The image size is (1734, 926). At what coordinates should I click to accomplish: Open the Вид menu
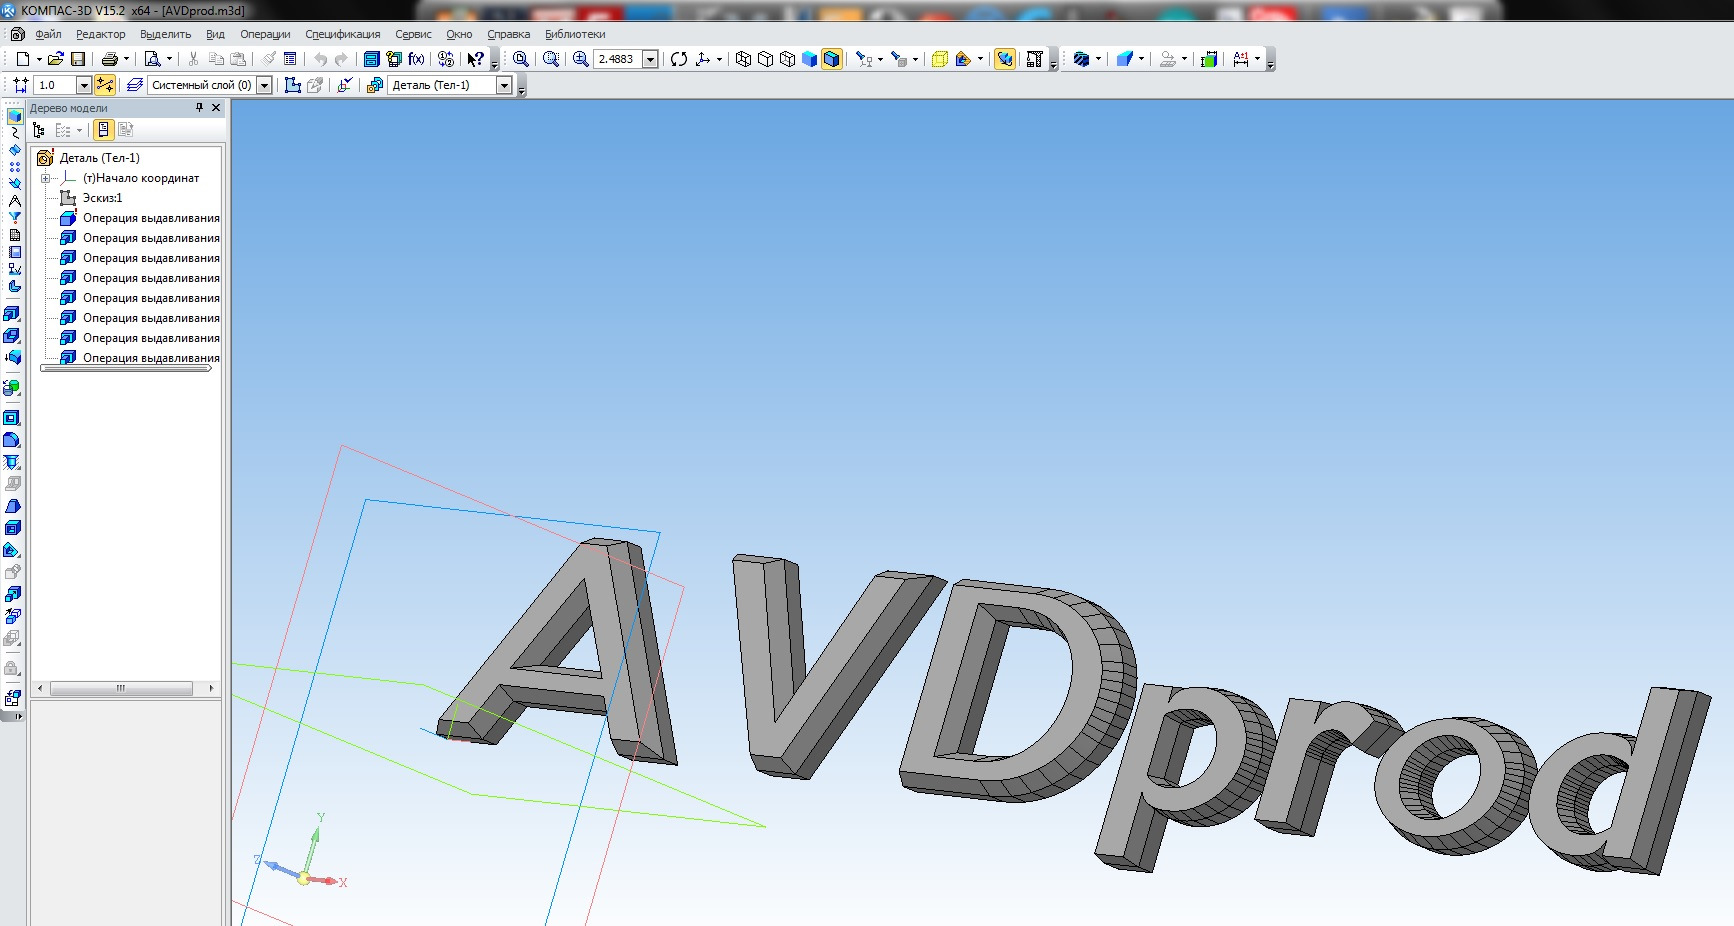point(215,34)
